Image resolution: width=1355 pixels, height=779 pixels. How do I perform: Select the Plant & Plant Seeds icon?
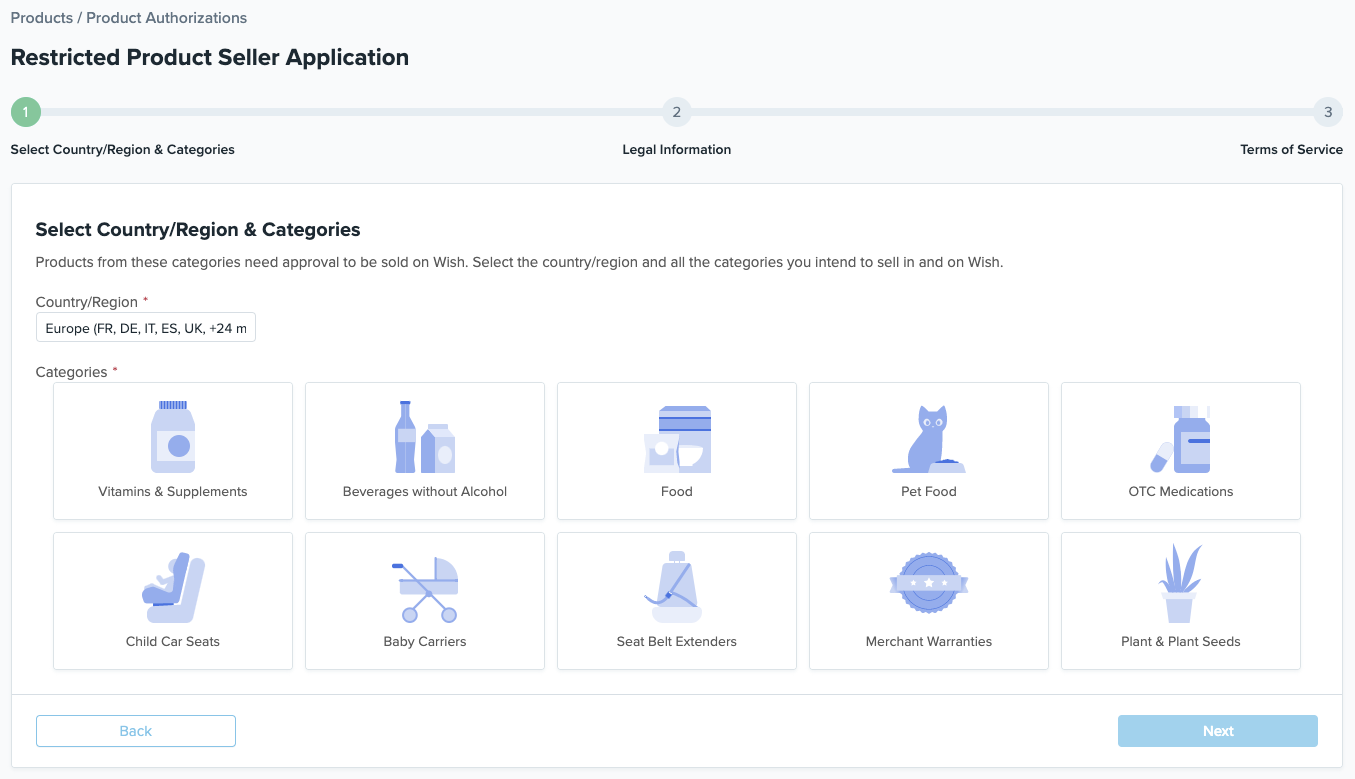coord(1181,584)
